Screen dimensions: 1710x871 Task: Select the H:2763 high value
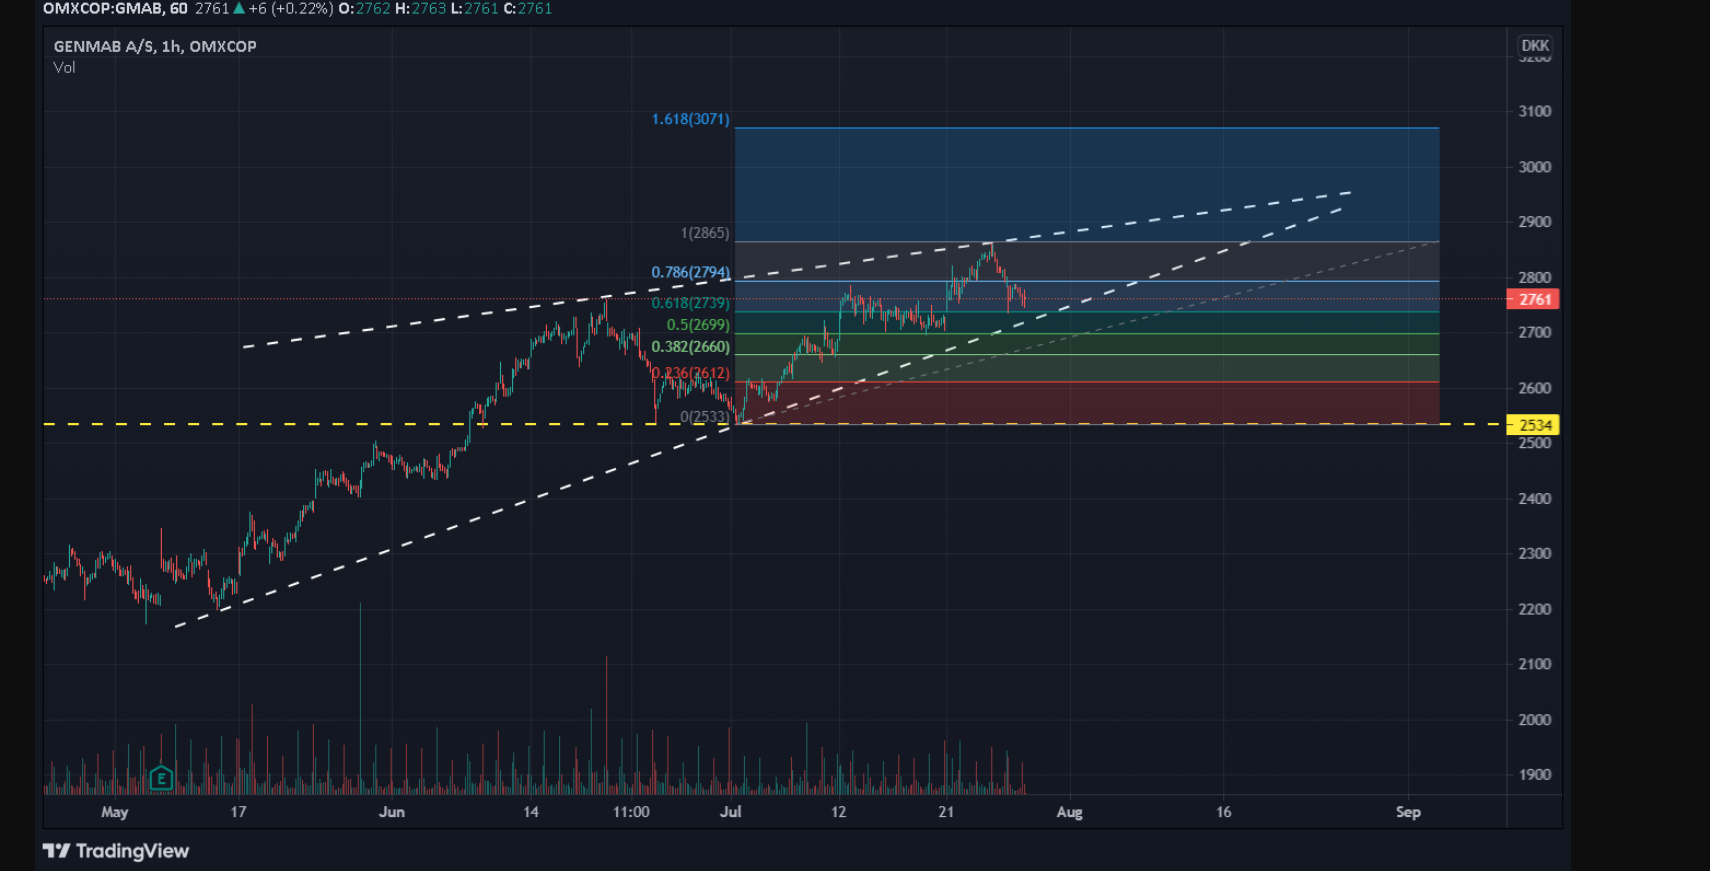pos(421,8)
